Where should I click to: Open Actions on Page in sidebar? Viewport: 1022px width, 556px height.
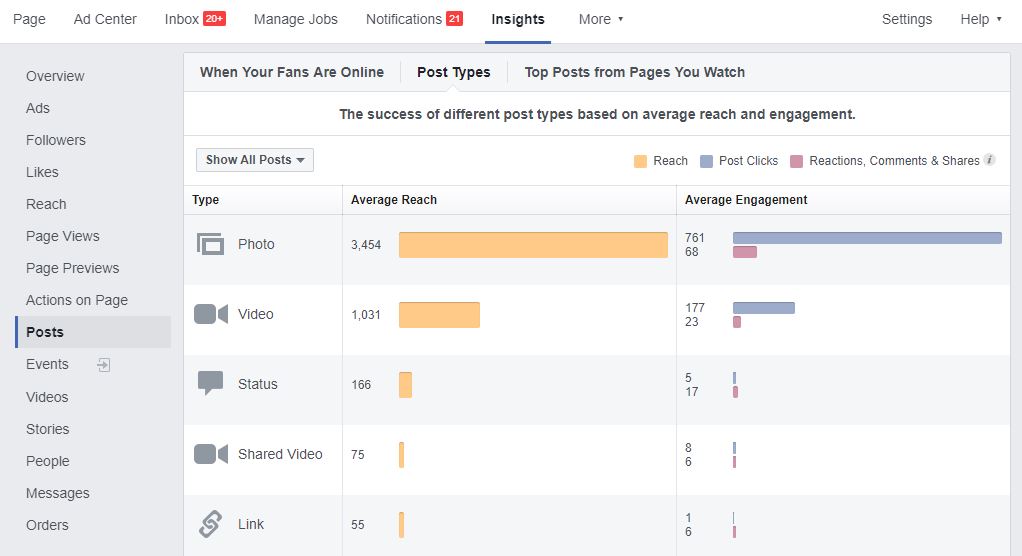77,300
